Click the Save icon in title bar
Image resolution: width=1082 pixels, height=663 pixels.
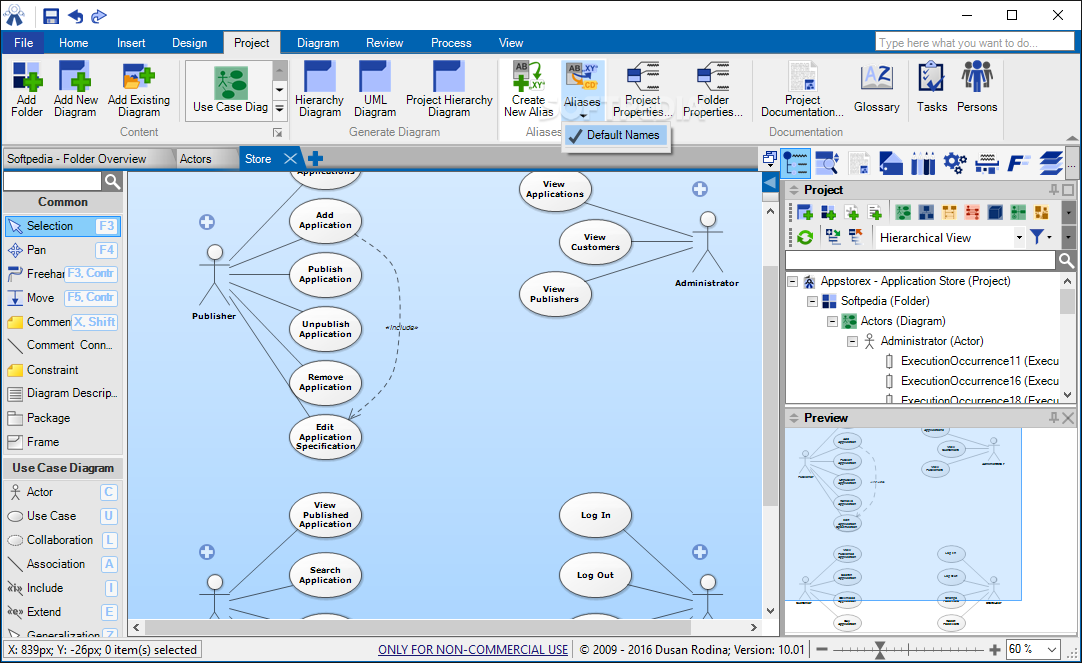tap(51, 16)
